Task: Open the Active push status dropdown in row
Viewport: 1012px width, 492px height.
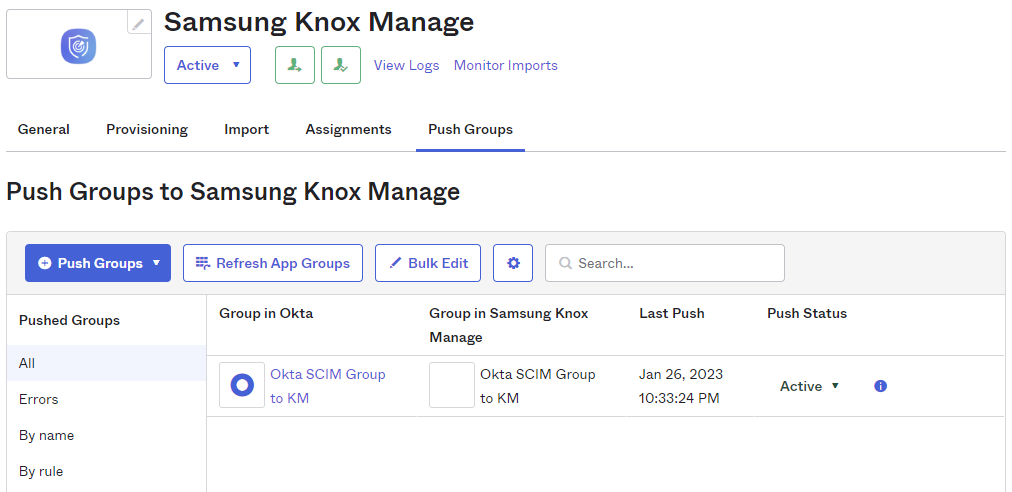Action: pos(809,386)
